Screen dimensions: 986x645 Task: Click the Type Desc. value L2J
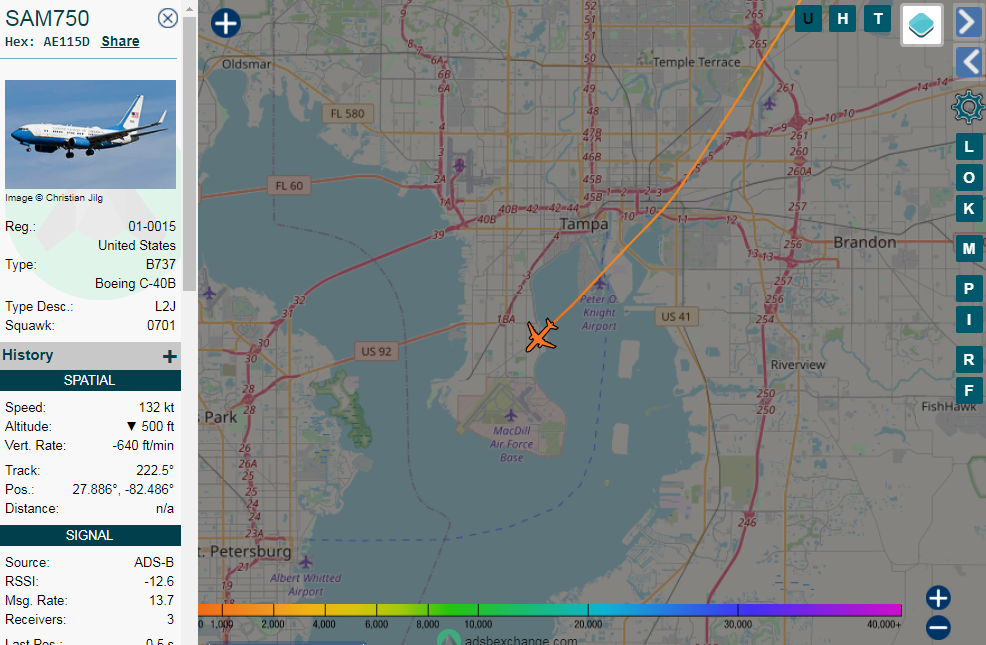tap(165, 306)
